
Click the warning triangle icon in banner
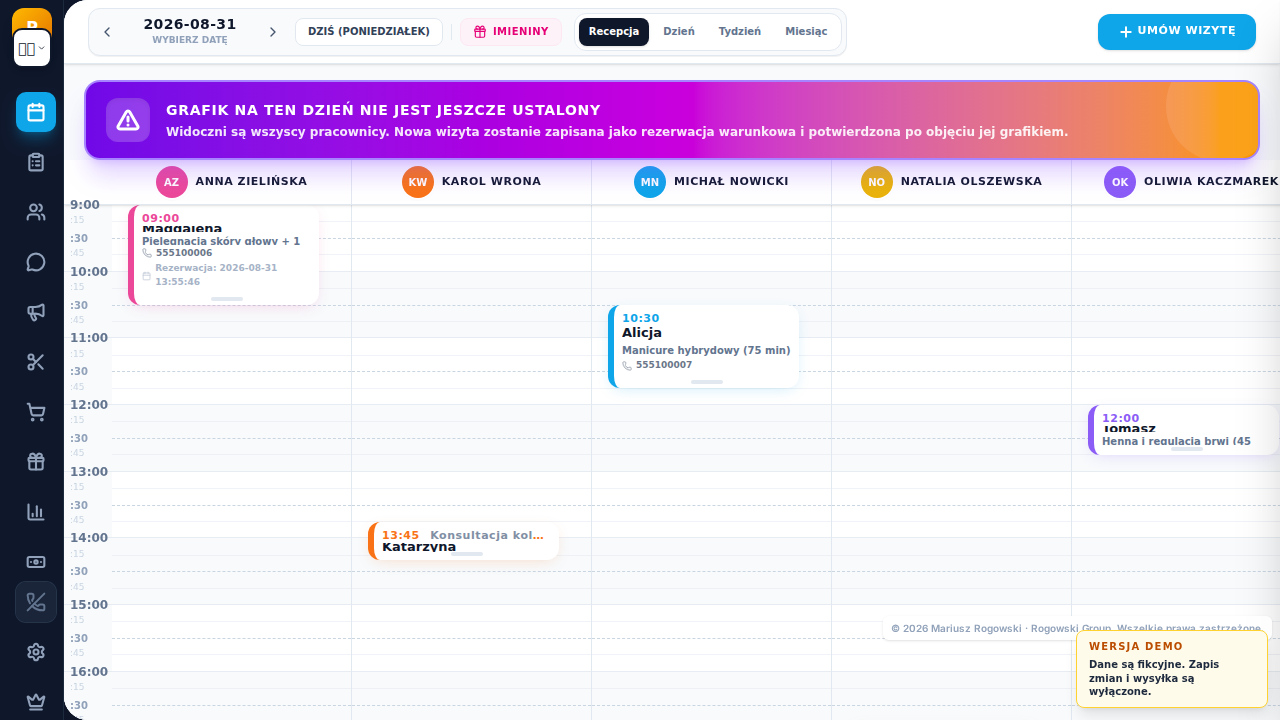[x=128, y=120]
